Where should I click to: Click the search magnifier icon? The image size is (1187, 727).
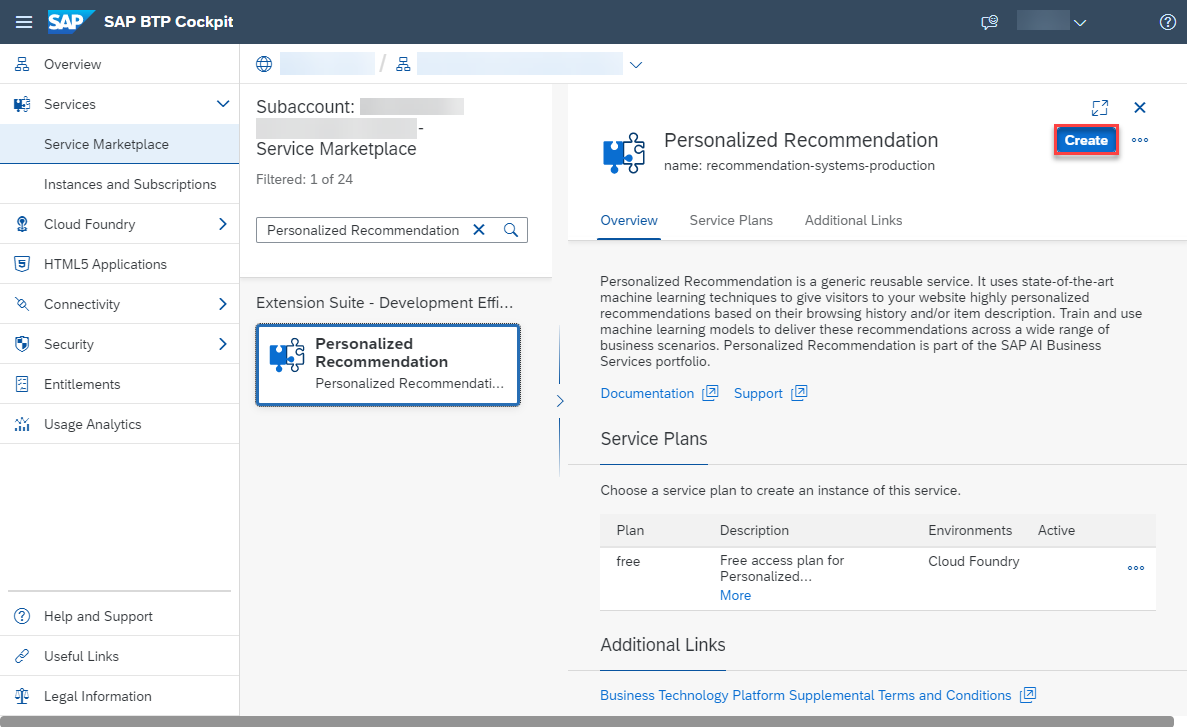tap(511, 229)
